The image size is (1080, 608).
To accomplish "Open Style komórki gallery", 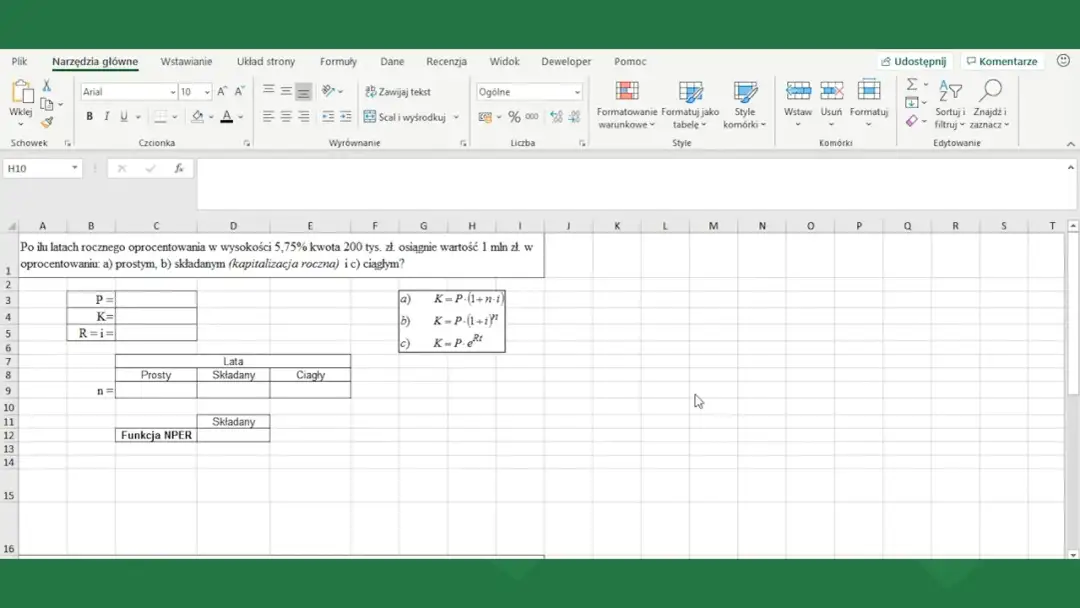I will 745,105.
